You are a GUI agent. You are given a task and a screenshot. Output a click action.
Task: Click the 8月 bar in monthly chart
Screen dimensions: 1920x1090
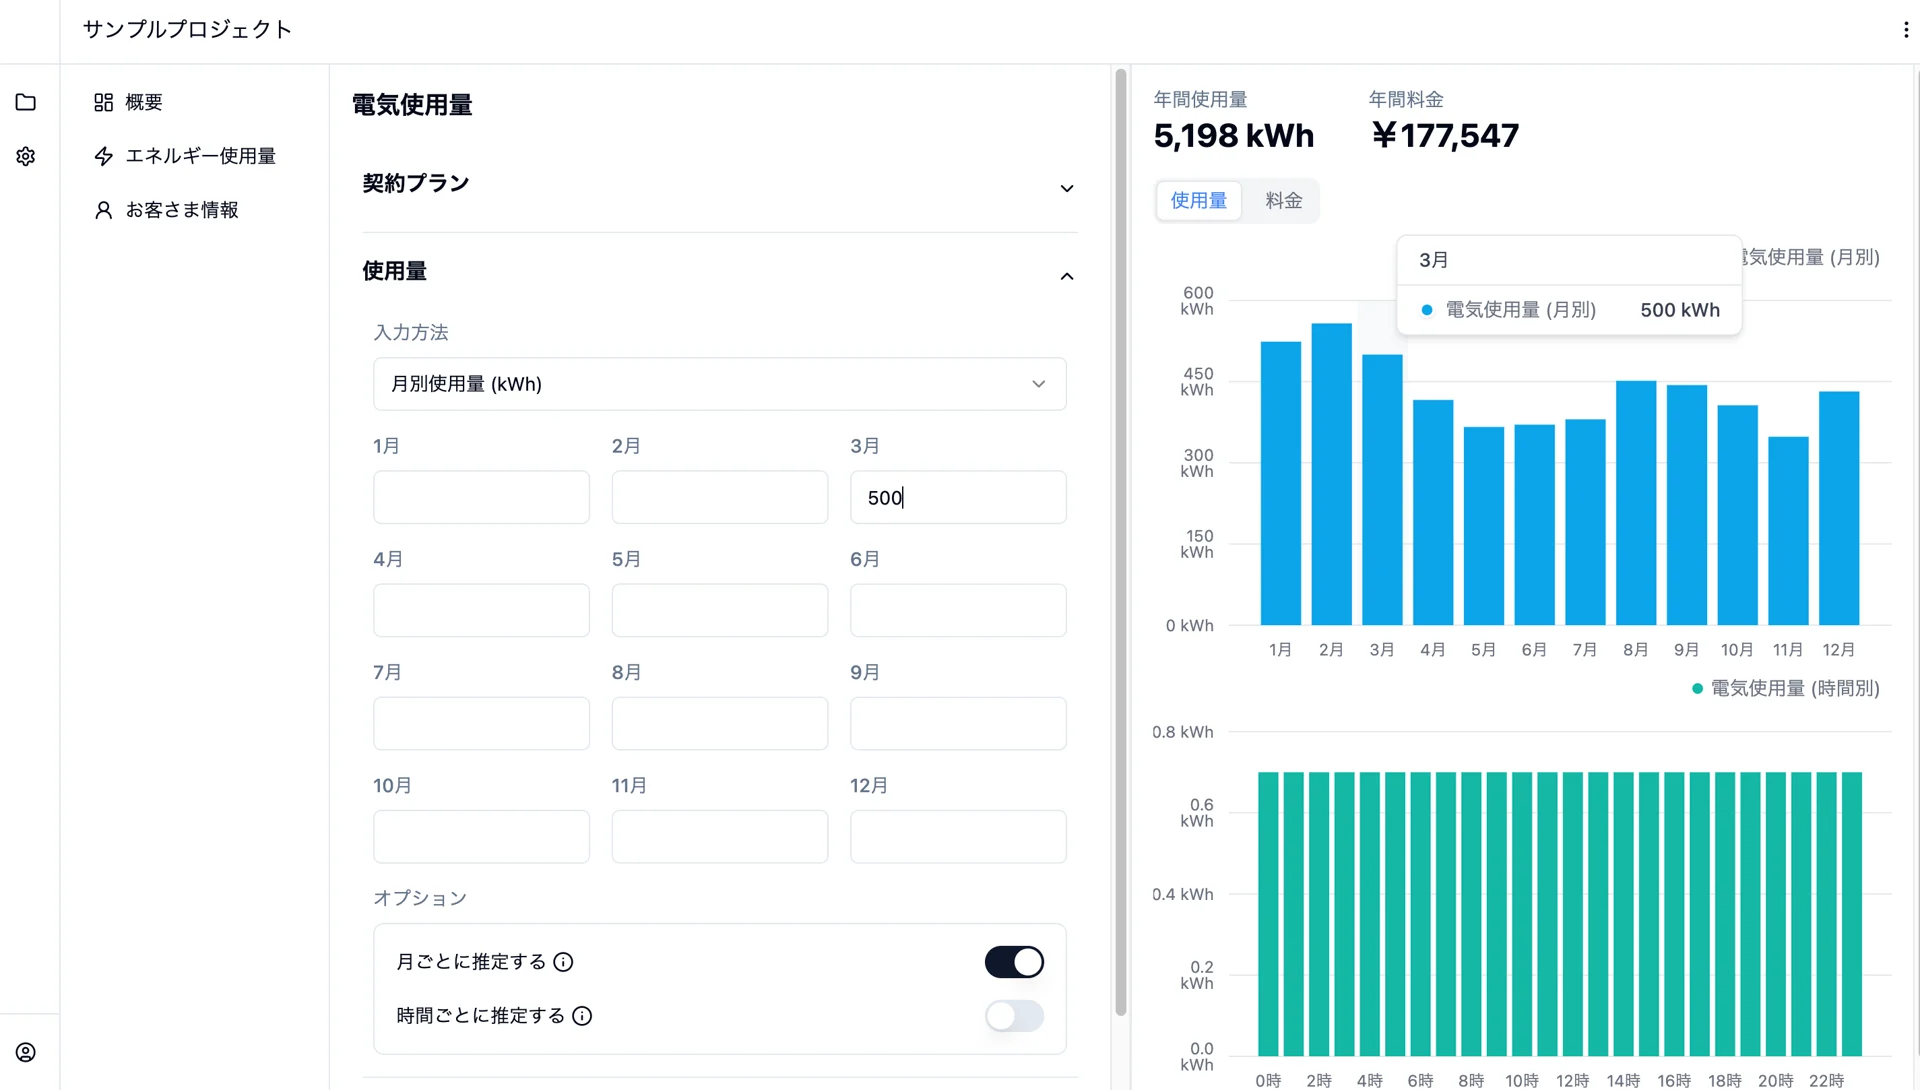1636,503
